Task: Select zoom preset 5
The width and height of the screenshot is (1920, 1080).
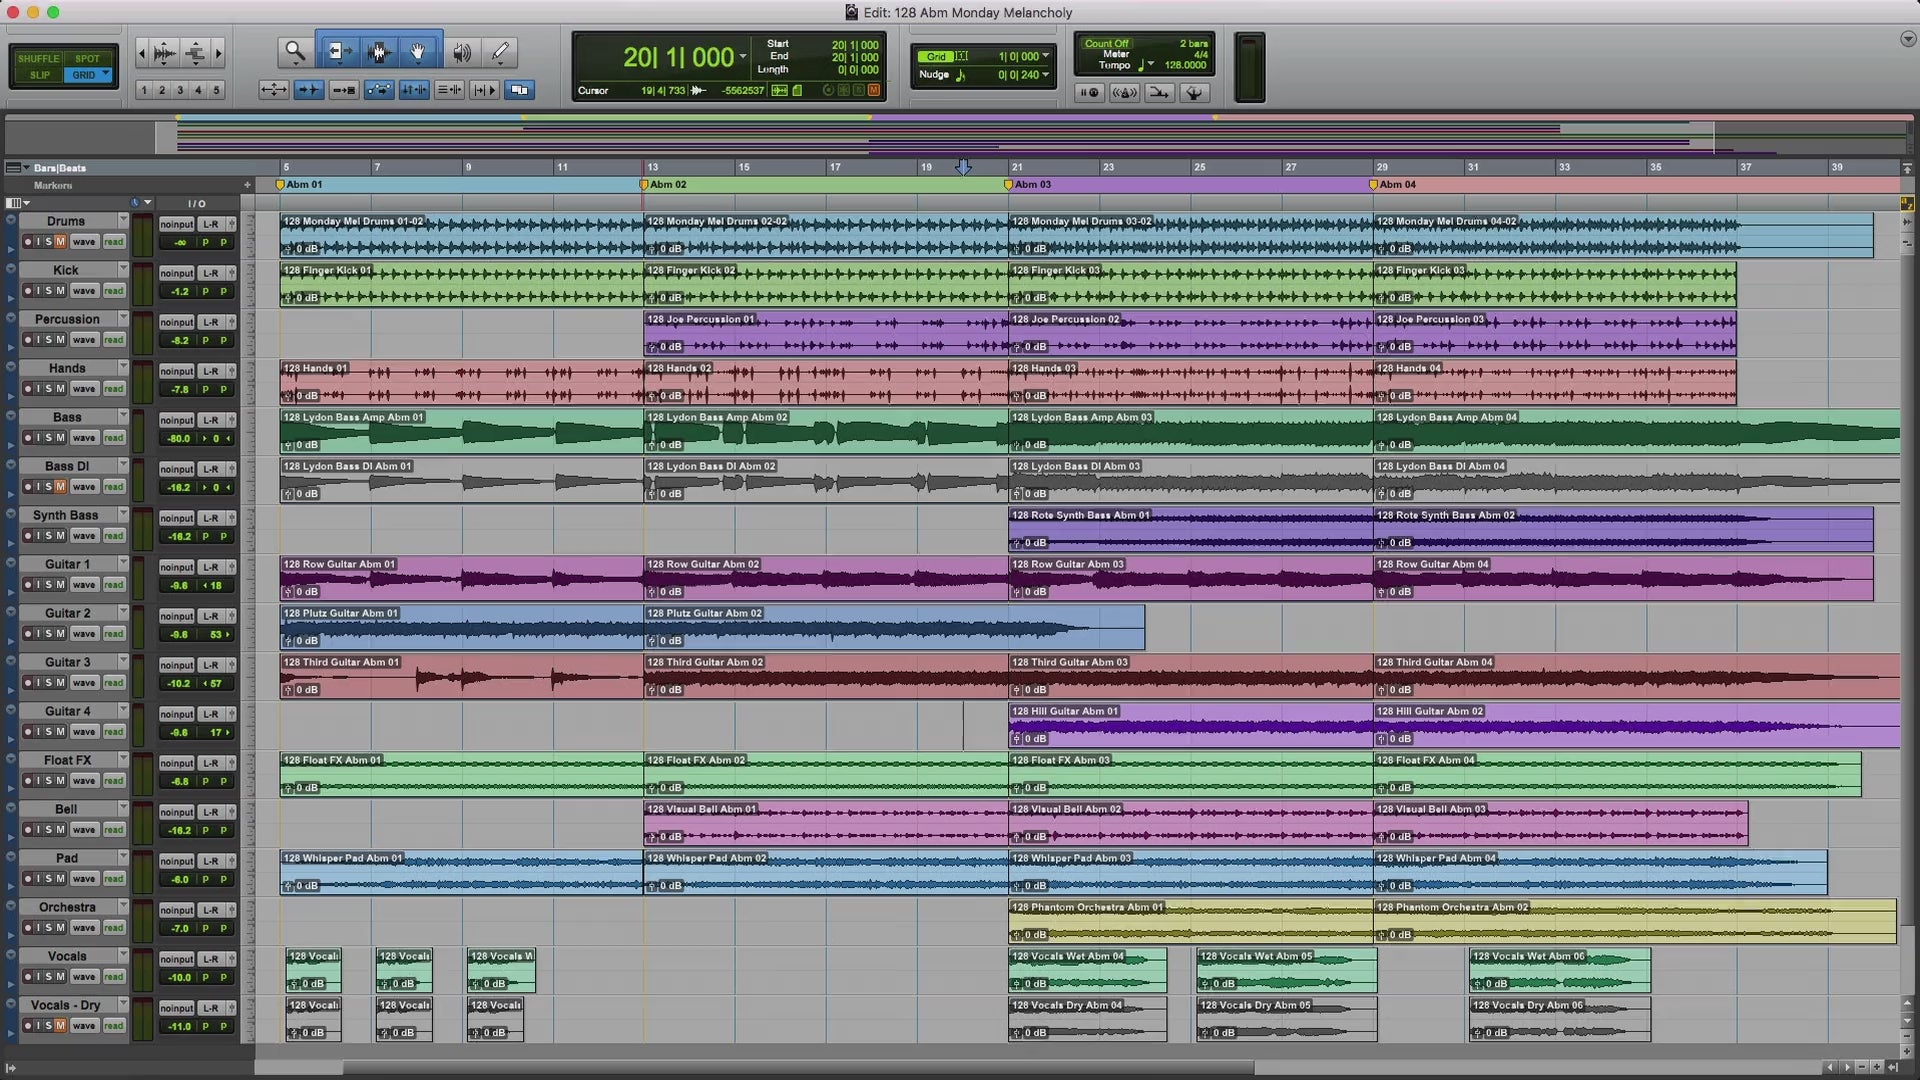Action: (216, 90)
